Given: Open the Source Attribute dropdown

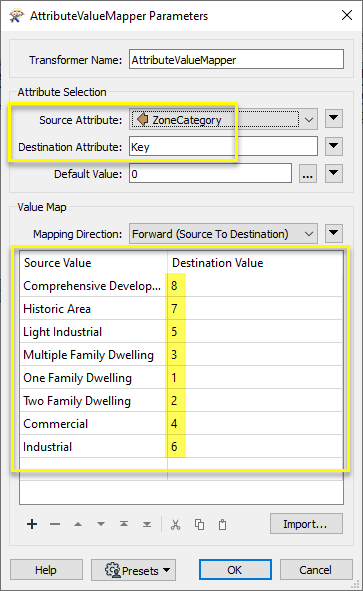Looking at the screenshot, I should 223,119.
